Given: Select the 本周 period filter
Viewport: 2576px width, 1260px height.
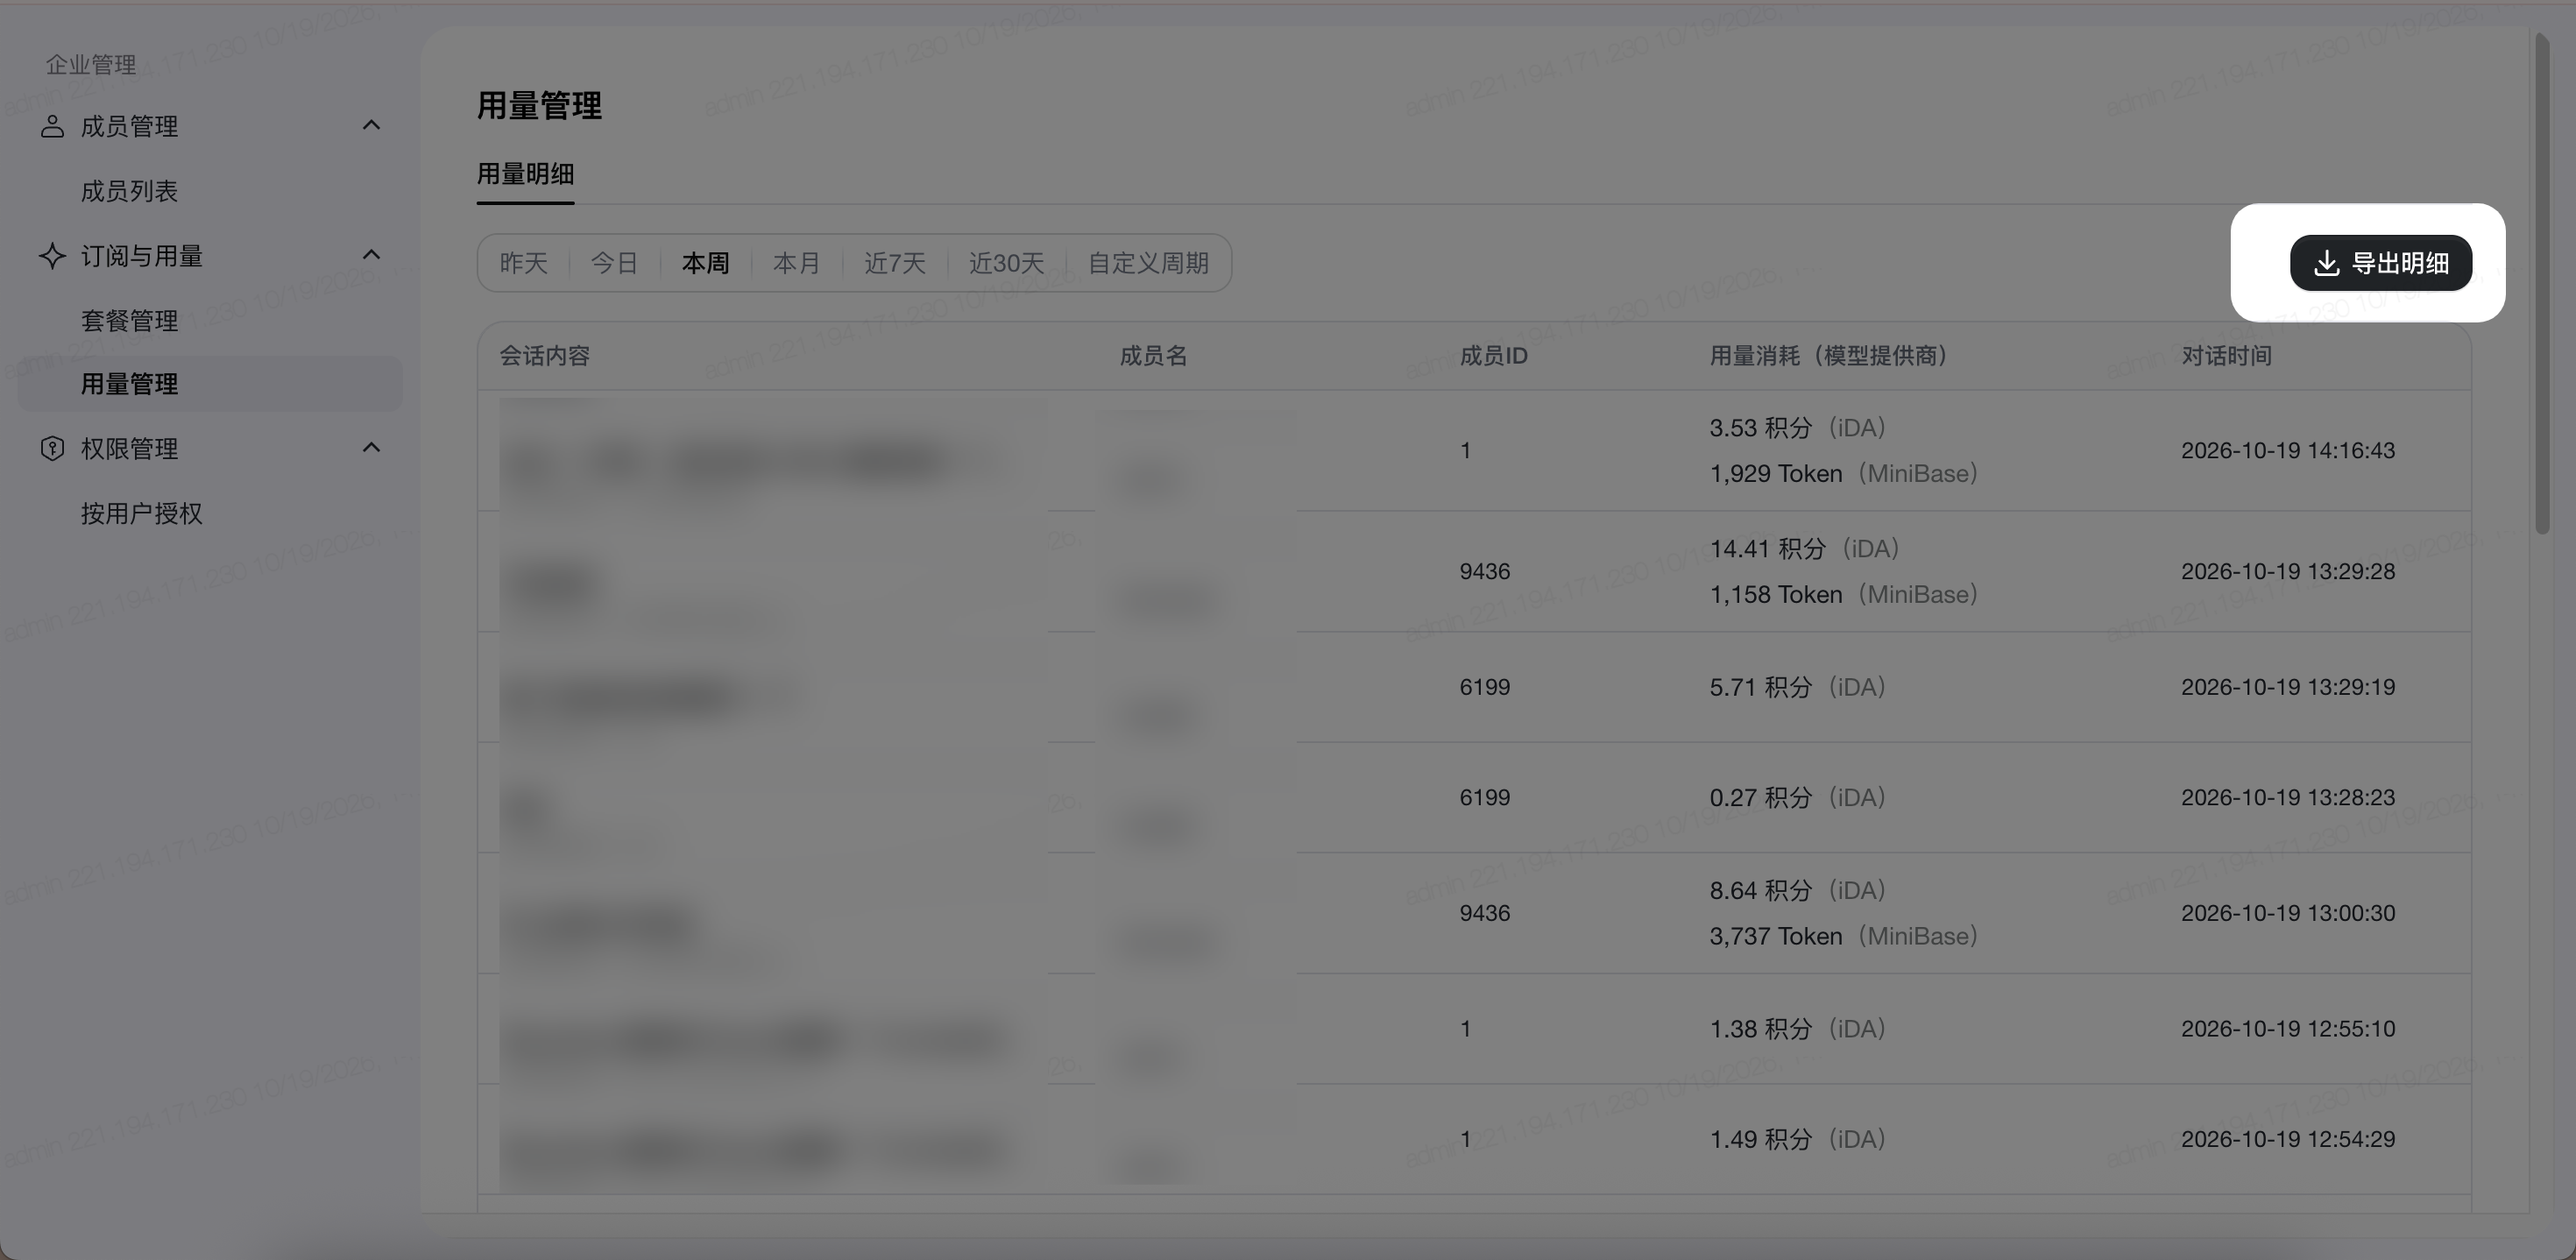Looking at the screenshot, I should point(705,263).
